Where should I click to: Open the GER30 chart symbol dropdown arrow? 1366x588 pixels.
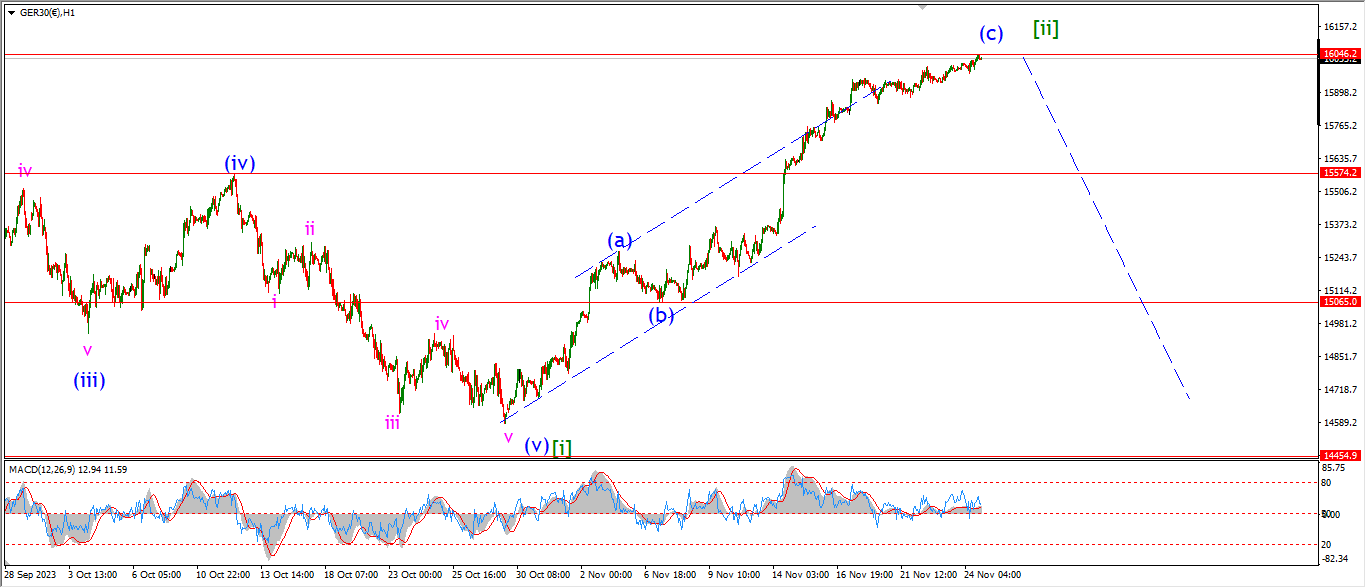coord(11,12)
